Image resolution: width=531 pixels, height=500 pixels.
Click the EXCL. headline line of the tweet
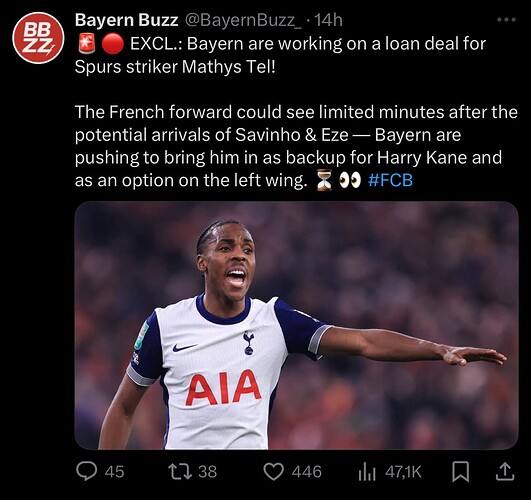[280, 55]
